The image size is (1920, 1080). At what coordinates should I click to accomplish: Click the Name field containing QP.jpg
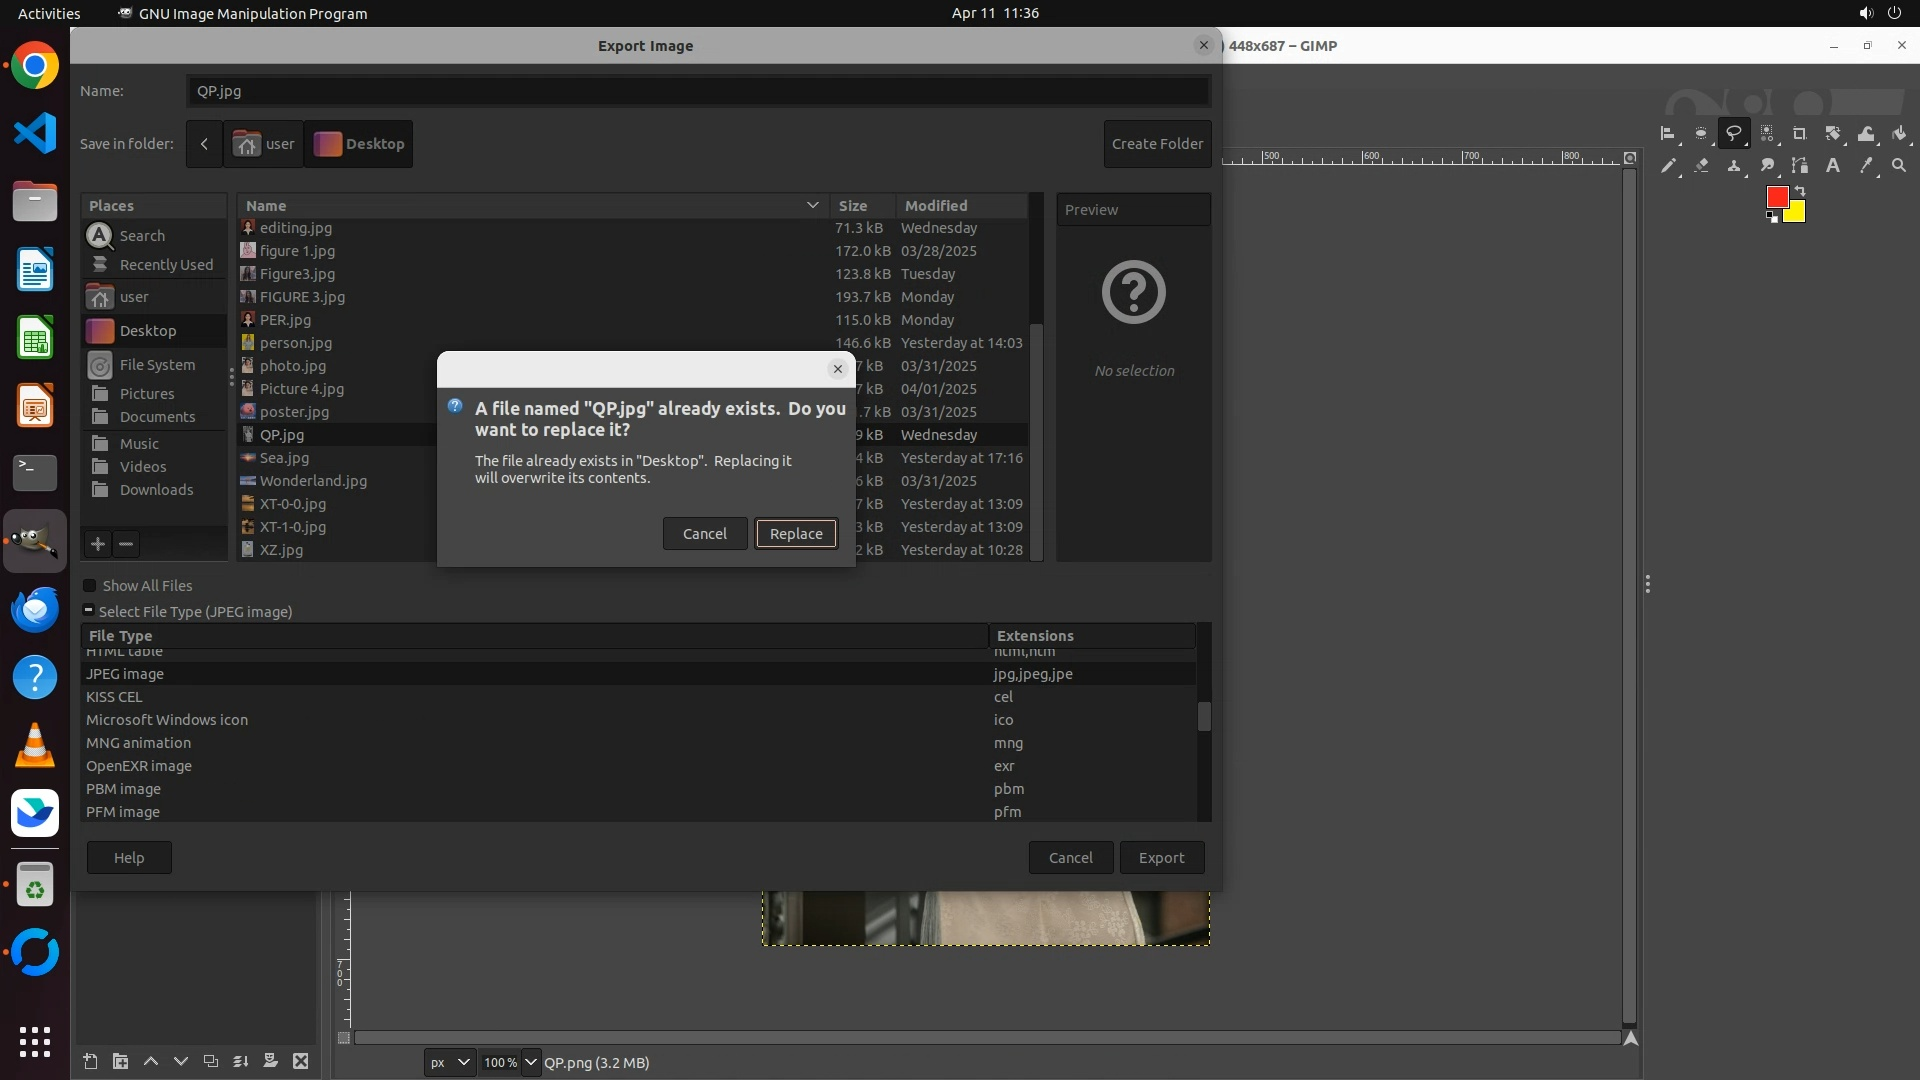[697, 91]
